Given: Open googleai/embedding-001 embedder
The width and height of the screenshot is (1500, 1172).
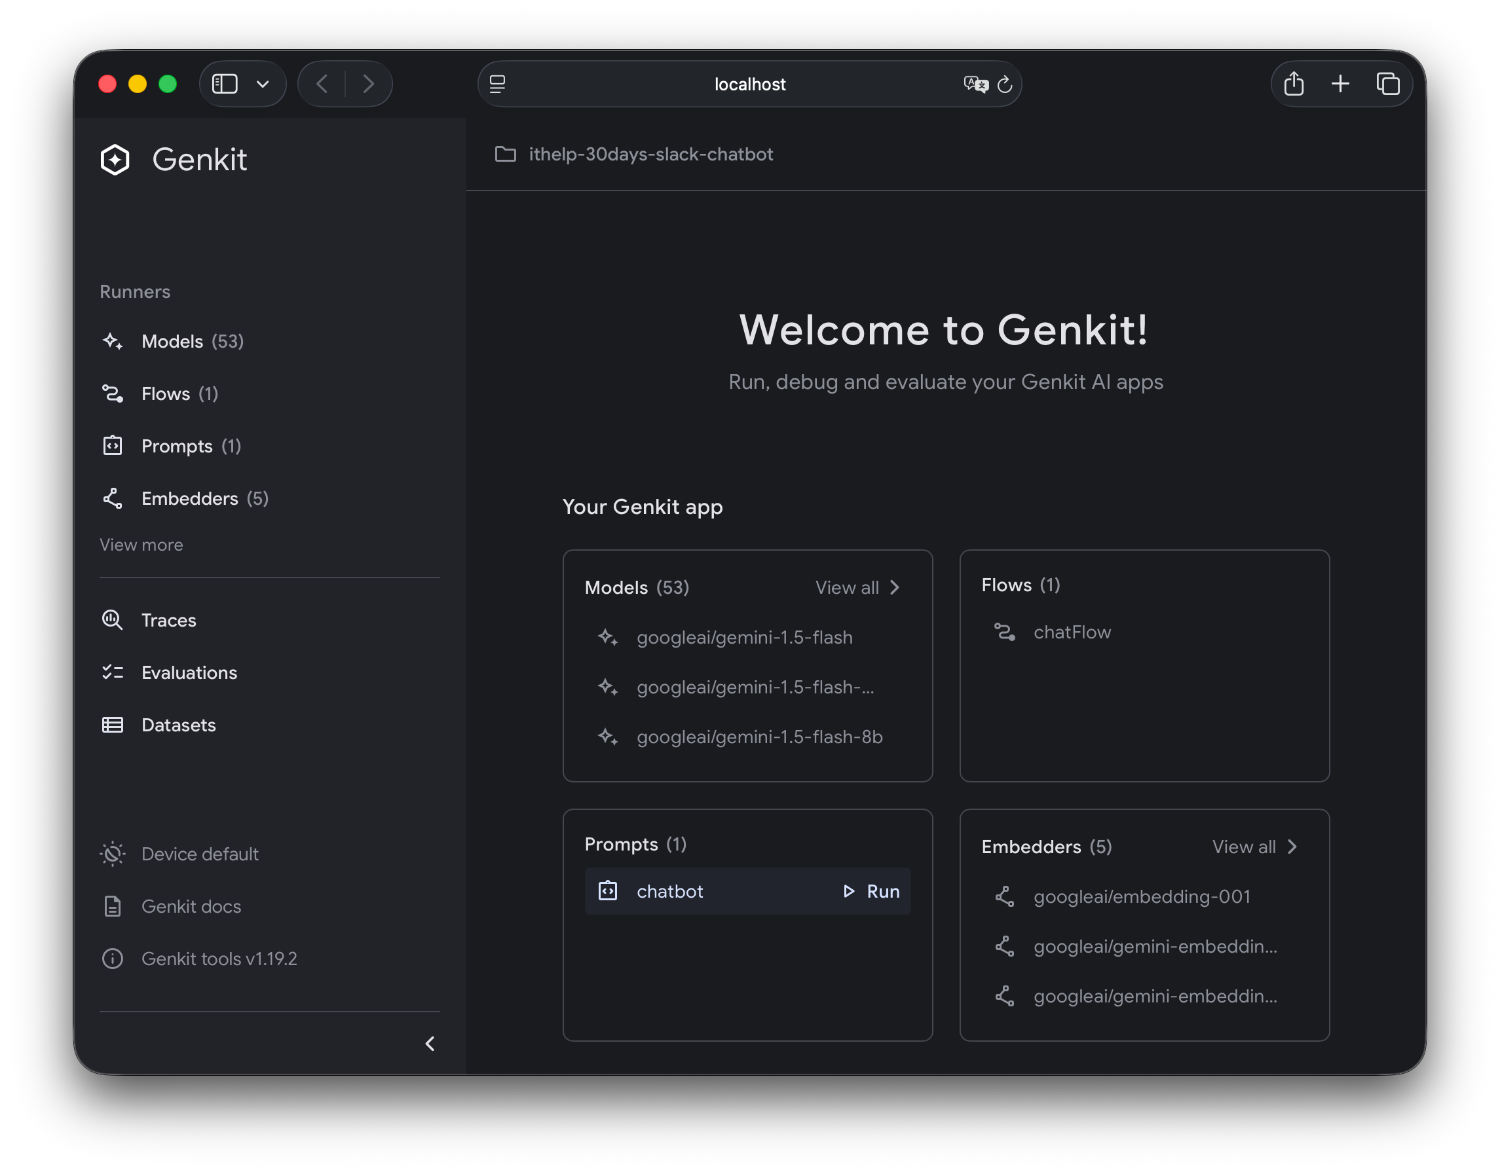Looking at the screenshot, I should 1144,897.
